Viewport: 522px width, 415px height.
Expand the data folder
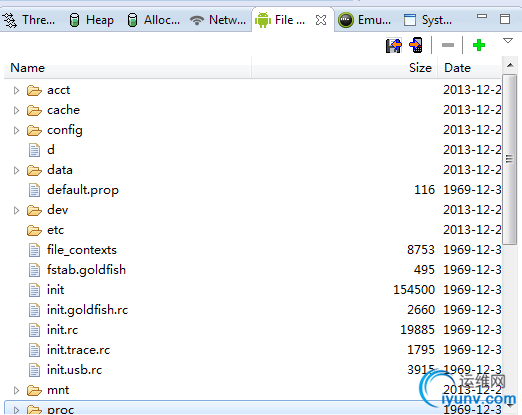(16, 170)
